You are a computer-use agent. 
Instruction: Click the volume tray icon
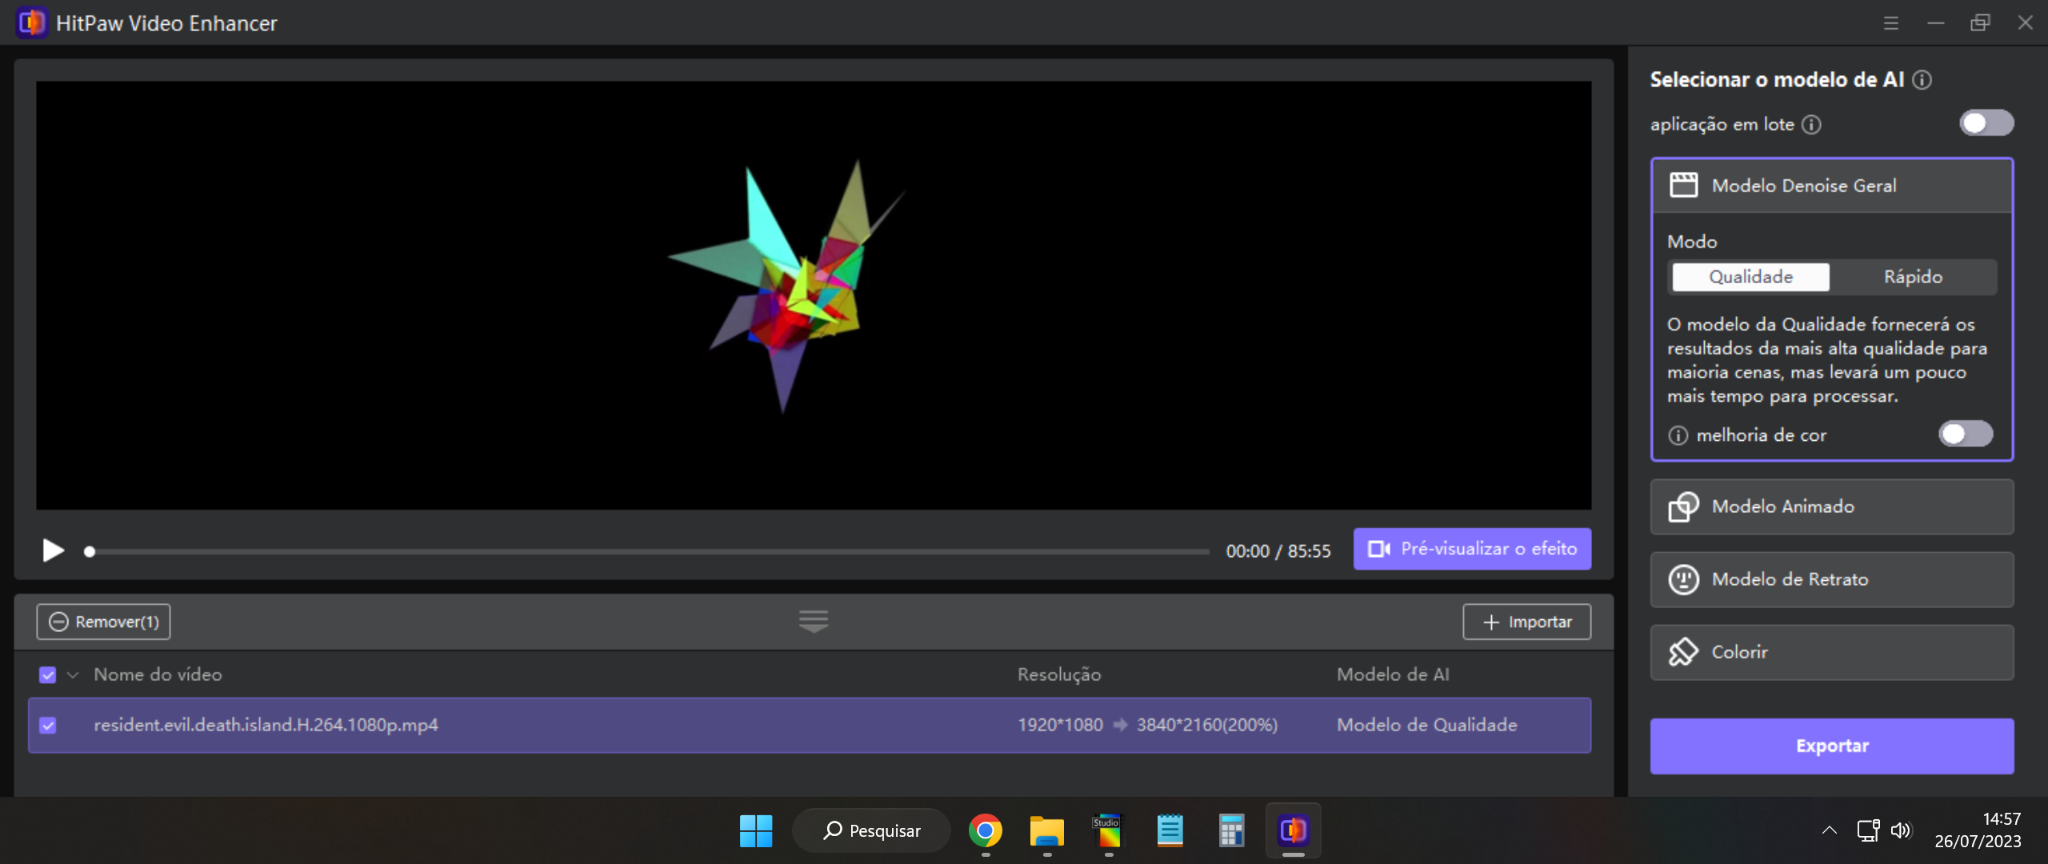(1901, 831)
